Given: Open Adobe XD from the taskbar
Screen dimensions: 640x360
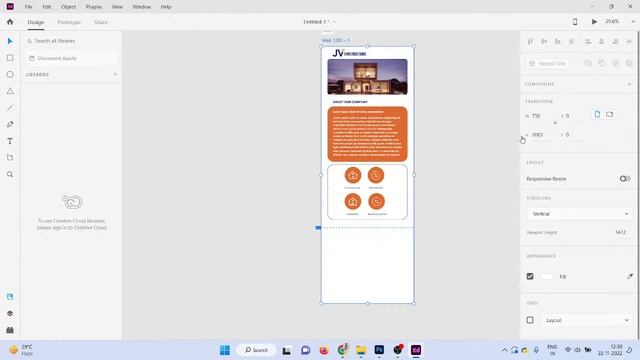Looking at the screenshot, I should (416, 350).
